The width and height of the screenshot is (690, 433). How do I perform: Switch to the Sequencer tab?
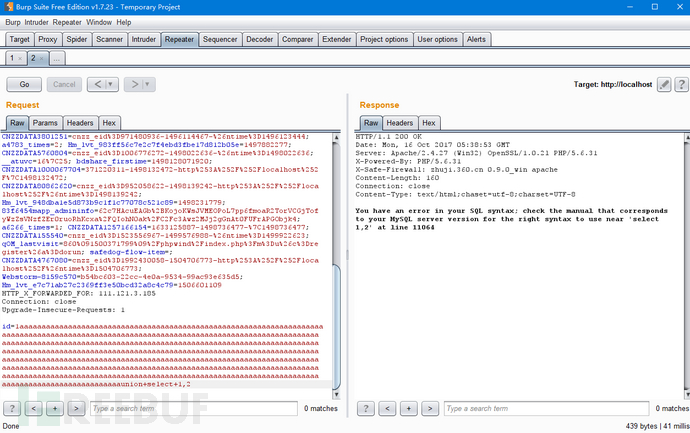[x=220, y=39]
